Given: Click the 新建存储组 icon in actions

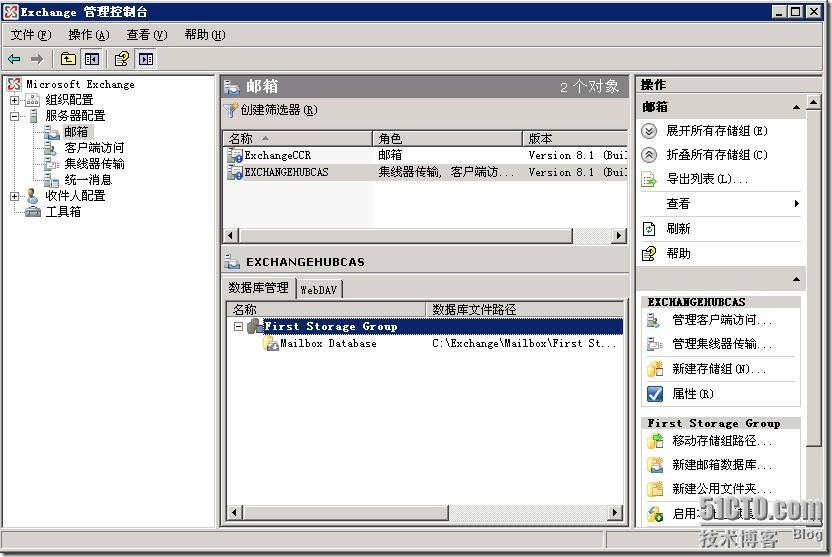Looking at the screenshot, I should [655, 369].
